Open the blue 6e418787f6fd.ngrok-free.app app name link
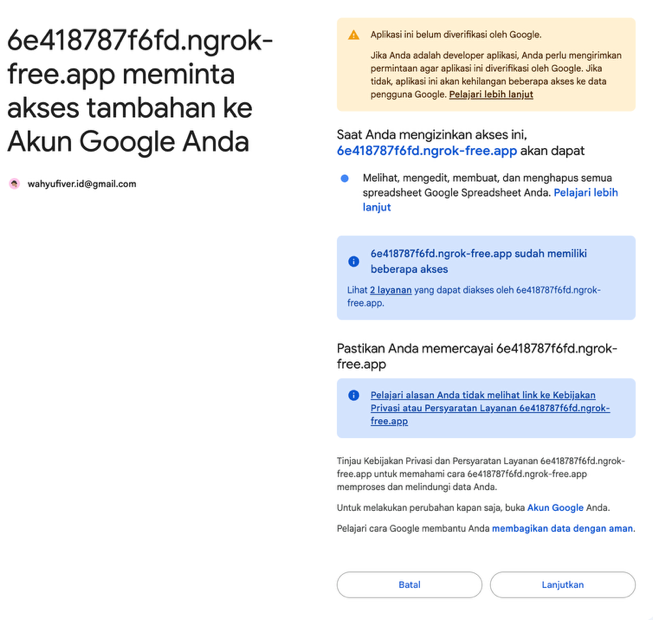 point(427,151)
